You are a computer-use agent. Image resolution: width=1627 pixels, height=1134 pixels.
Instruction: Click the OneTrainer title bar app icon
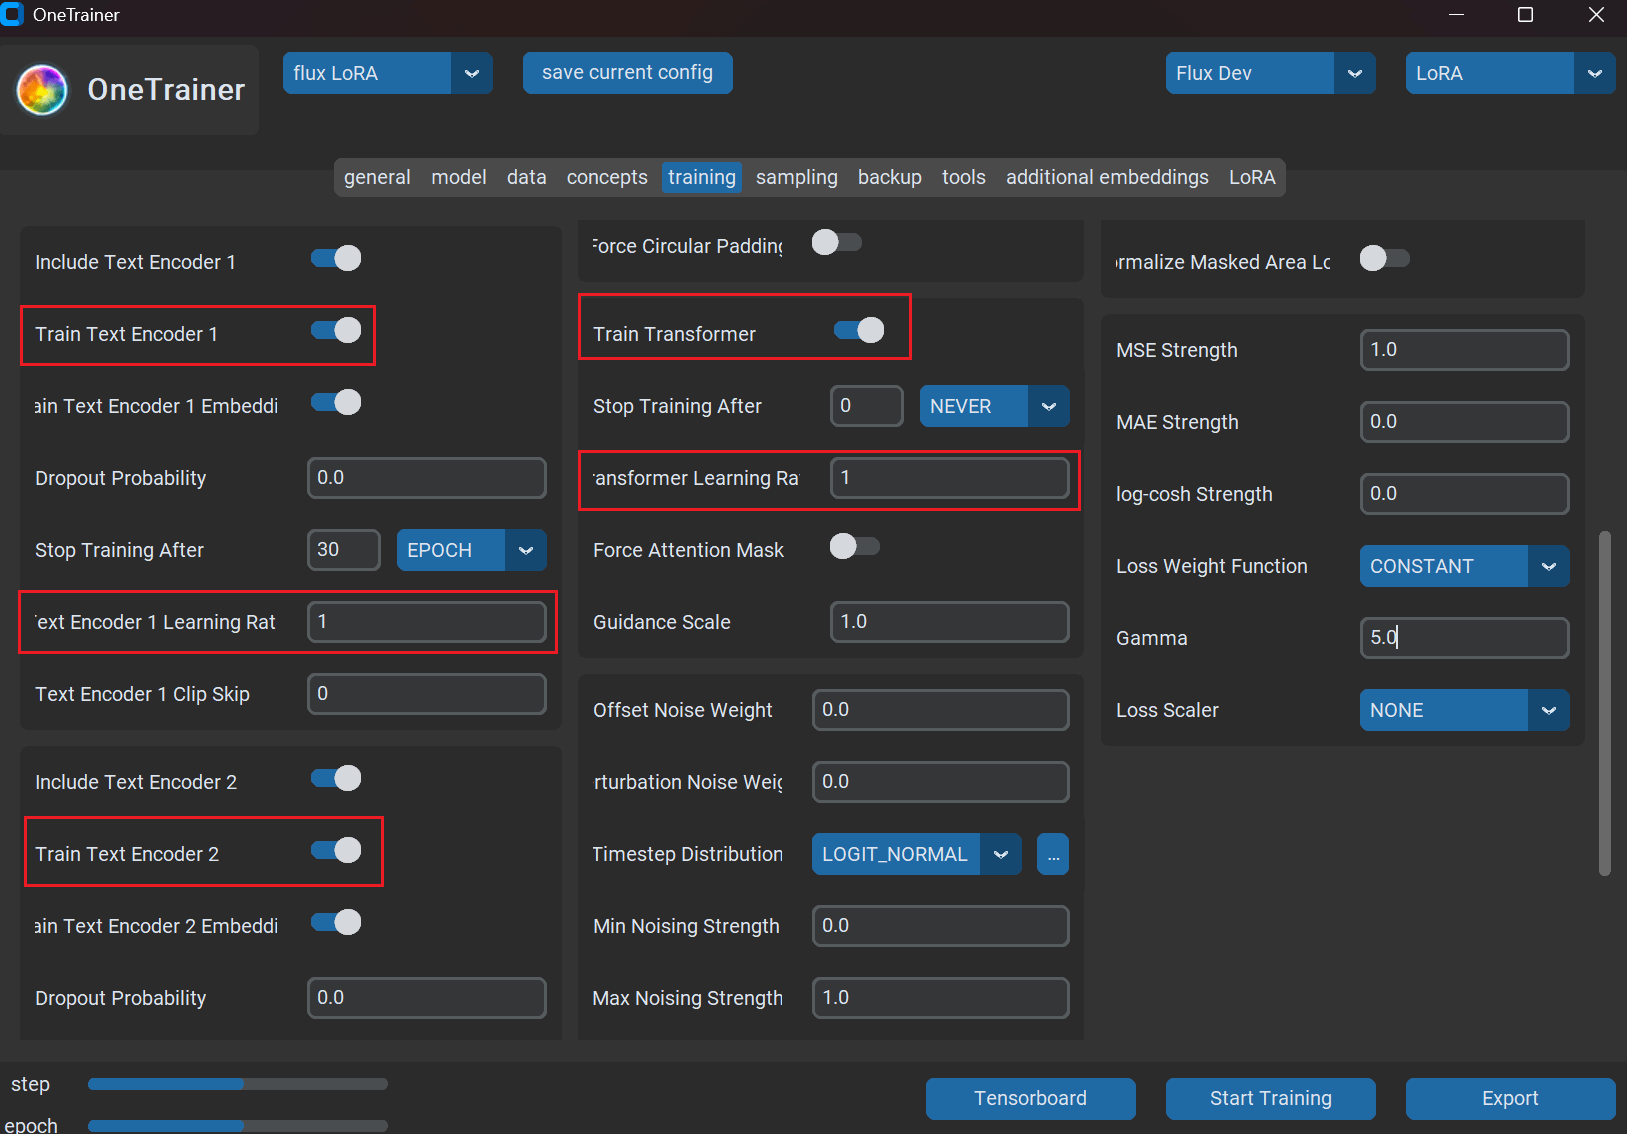coord(12,14)
